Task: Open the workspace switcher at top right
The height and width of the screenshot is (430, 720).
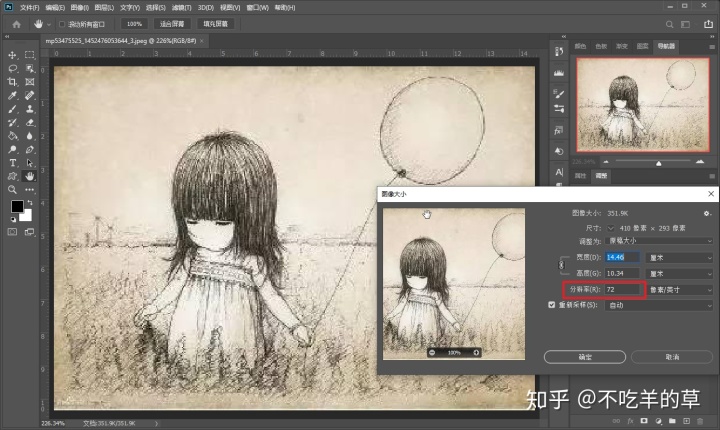Action: coord(686,24)
